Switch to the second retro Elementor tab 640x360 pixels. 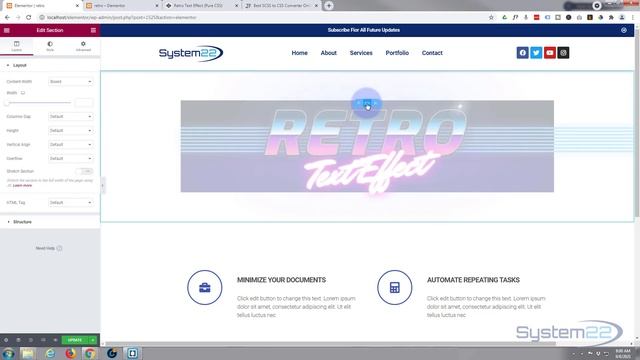tap(122, 6)
